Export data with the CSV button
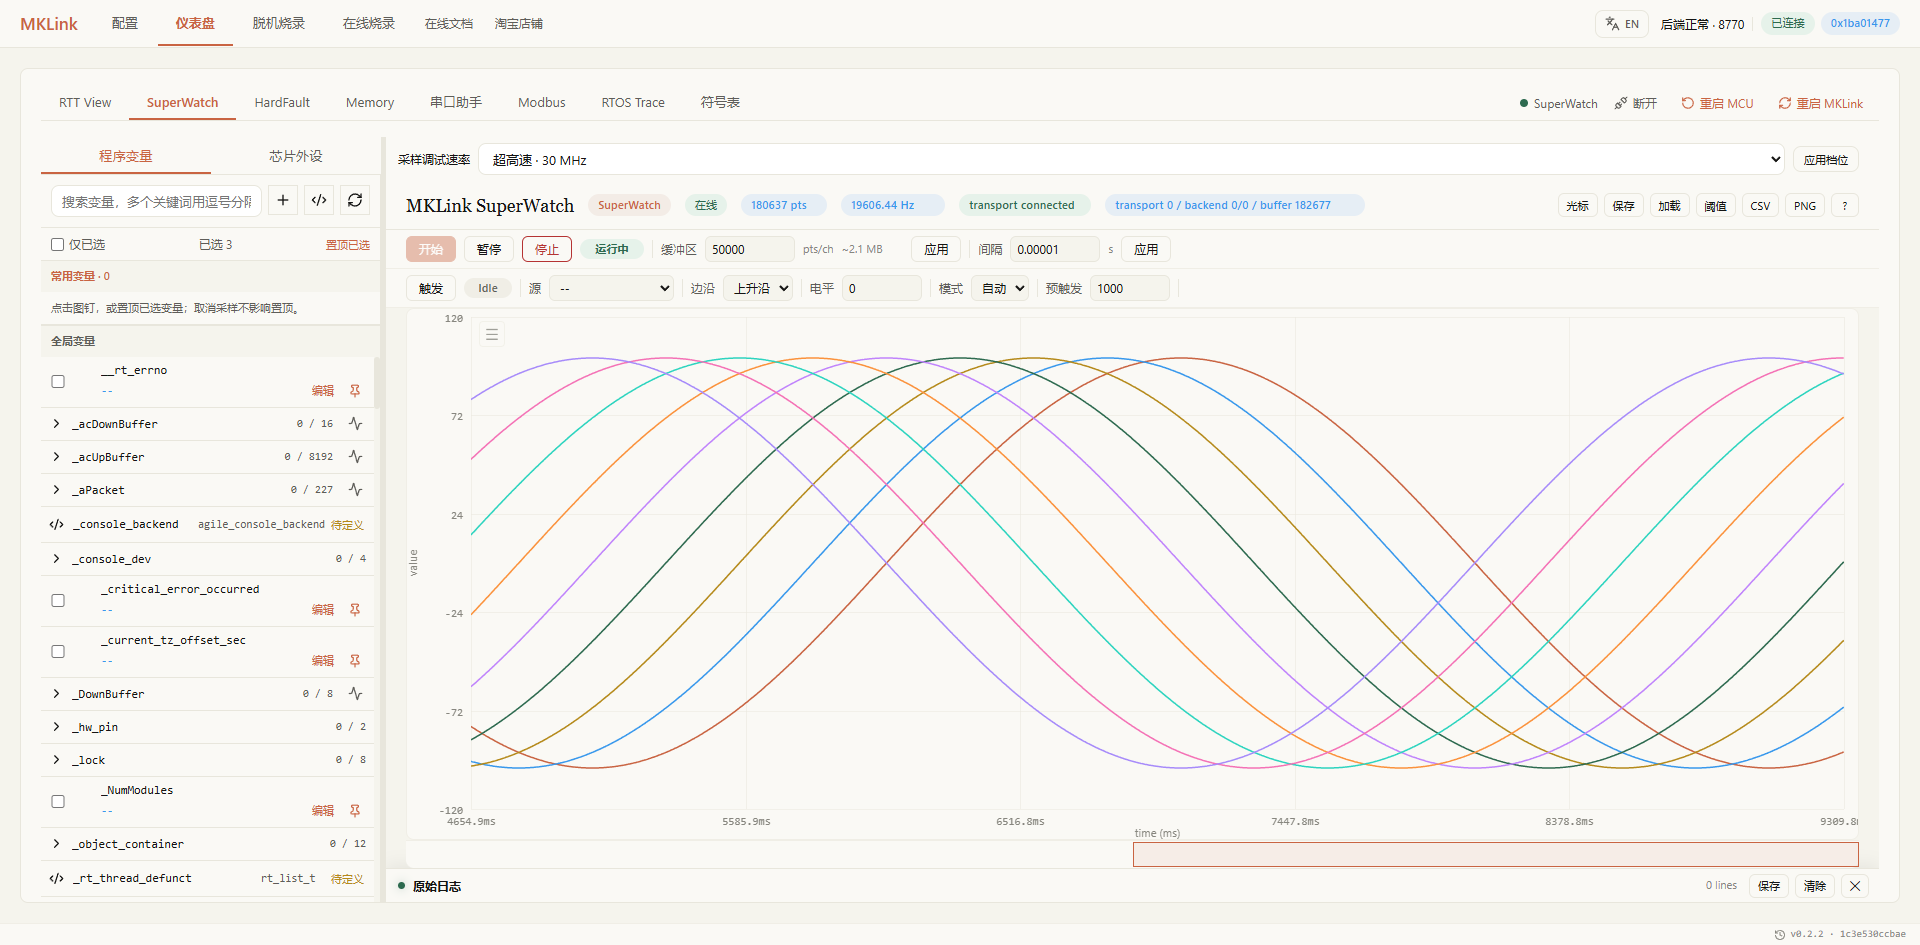1920x945 pixels. pos(1760,206)
